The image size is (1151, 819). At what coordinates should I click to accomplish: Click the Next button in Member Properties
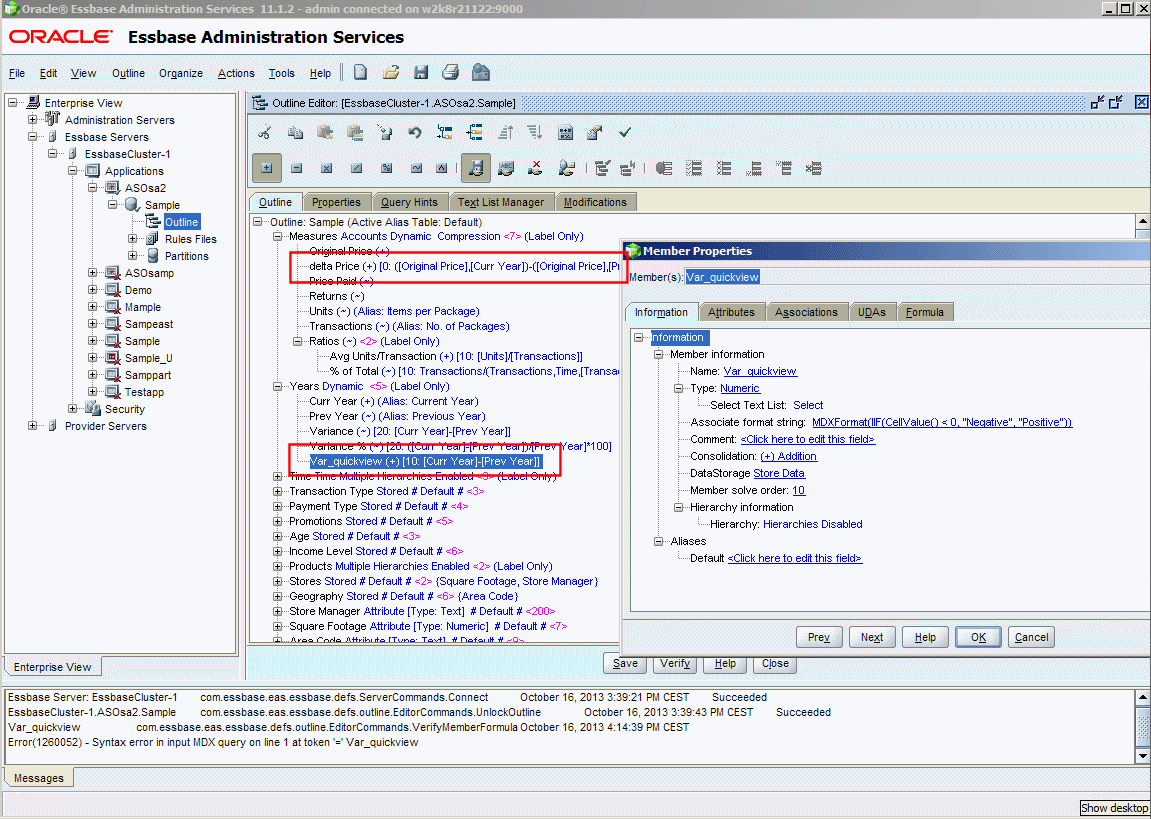click(x=872, y=637)
